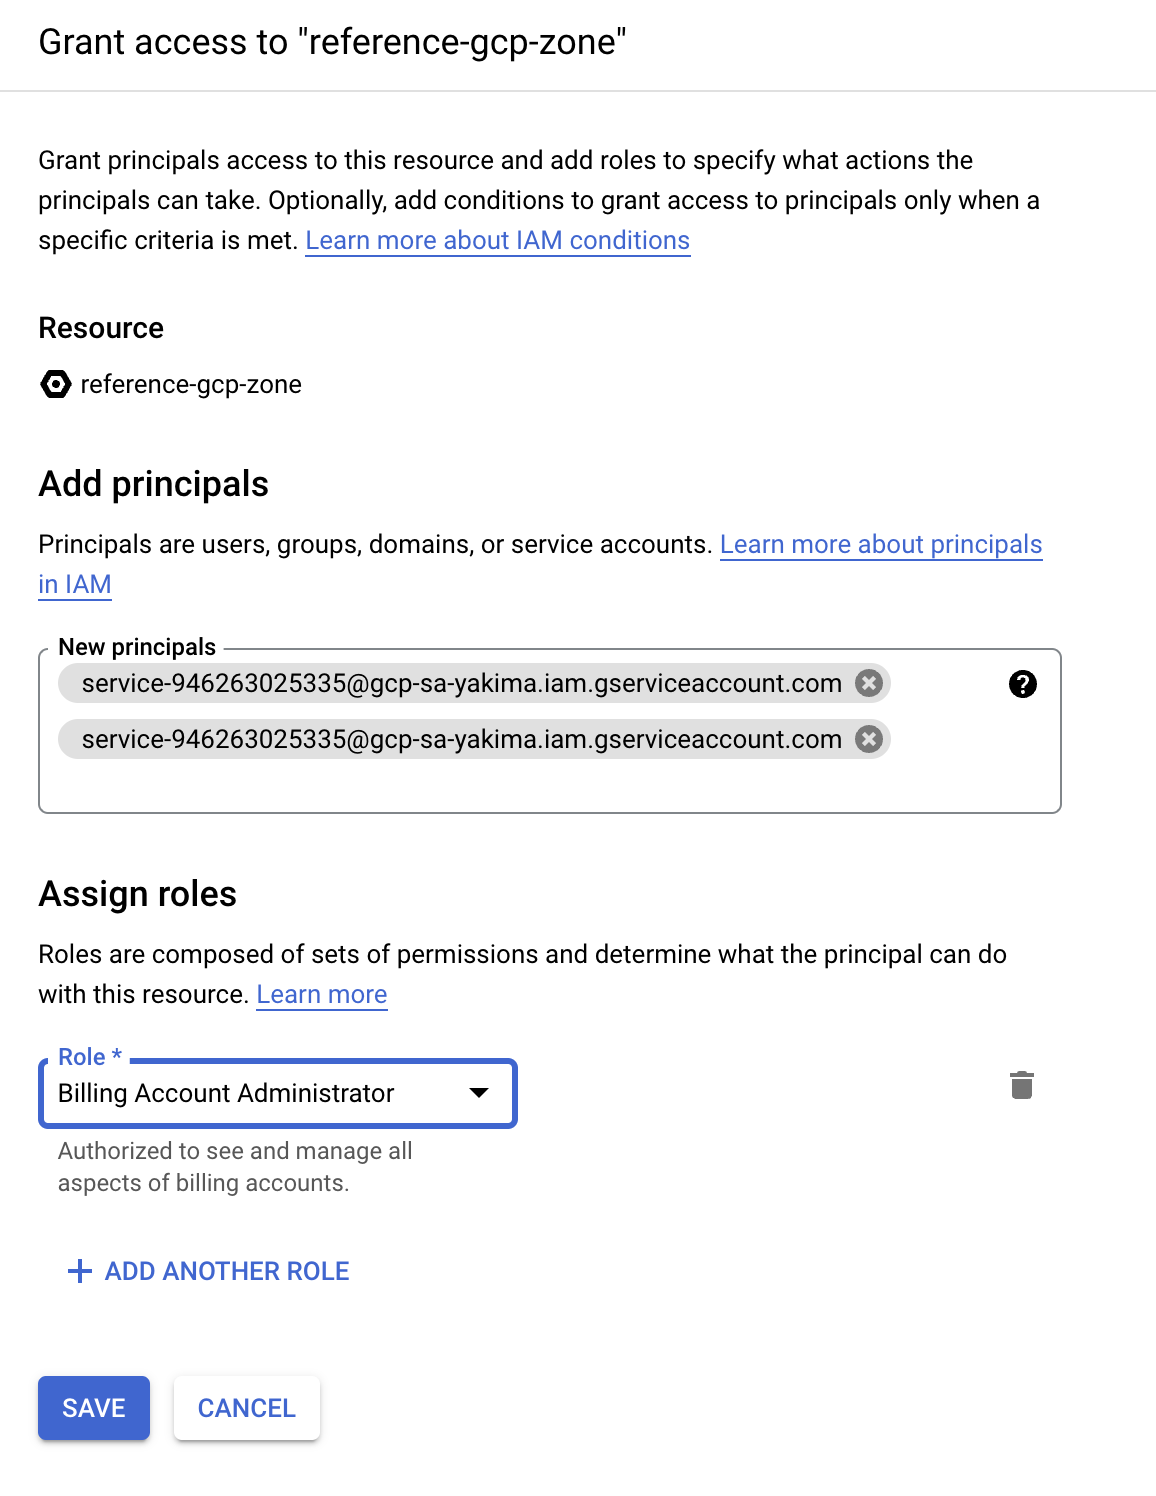Click the Assign roles heading

point(138,894)
